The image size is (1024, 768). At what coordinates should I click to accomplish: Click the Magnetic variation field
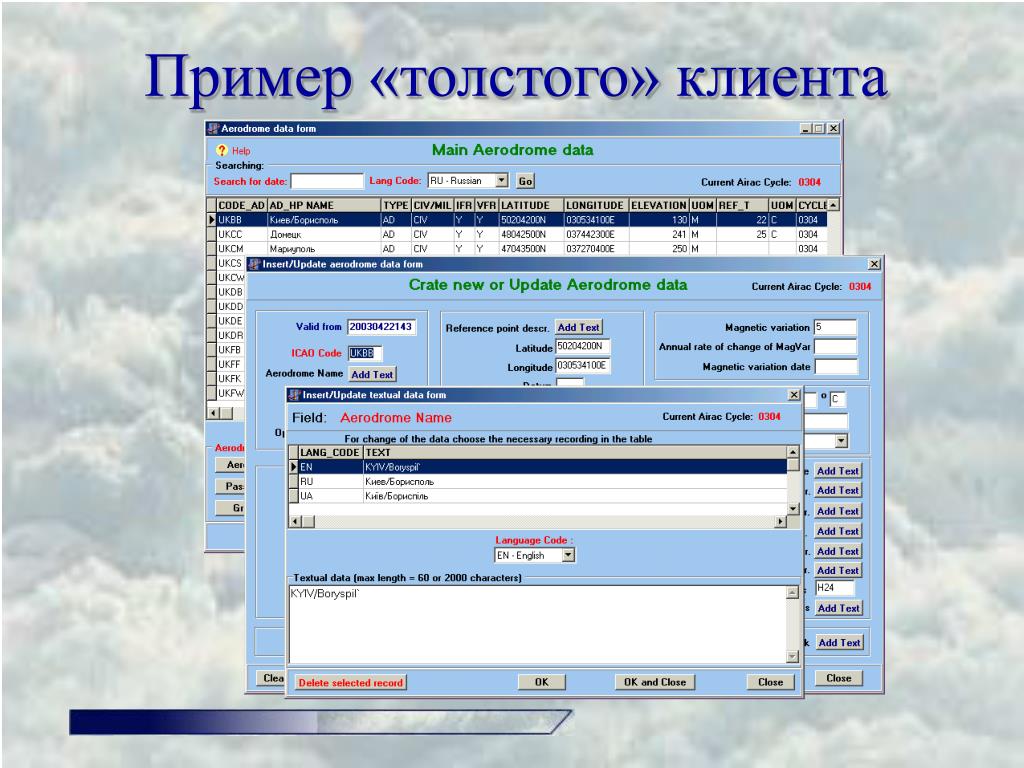[835, 327]
